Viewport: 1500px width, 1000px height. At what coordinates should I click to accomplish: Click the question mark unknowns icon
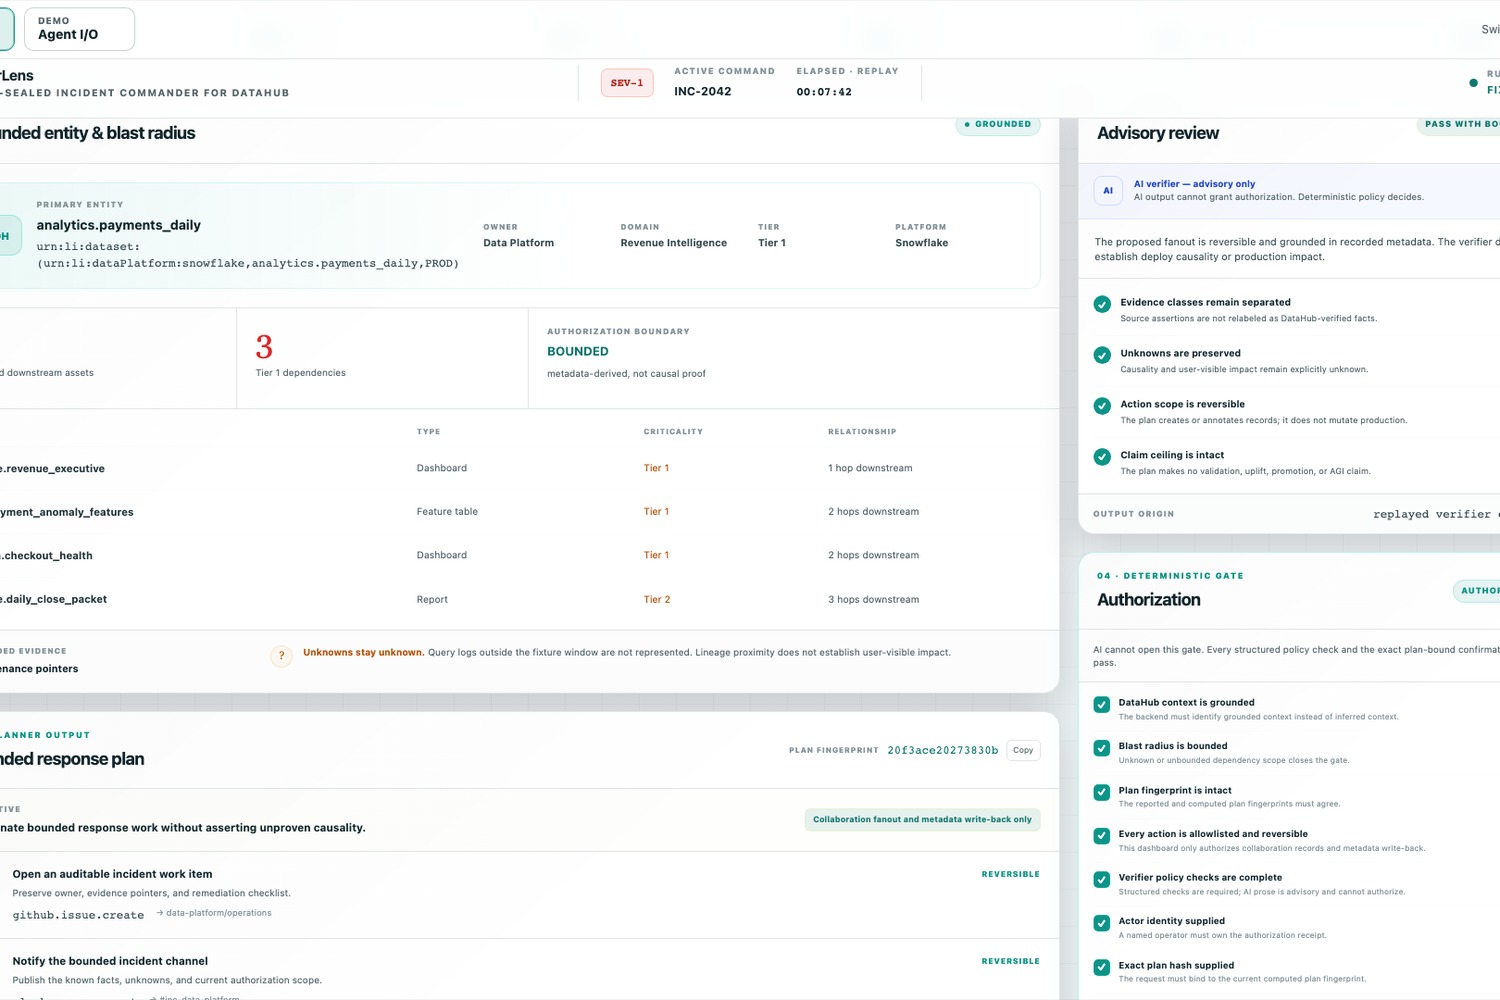[x=282, y=656]
